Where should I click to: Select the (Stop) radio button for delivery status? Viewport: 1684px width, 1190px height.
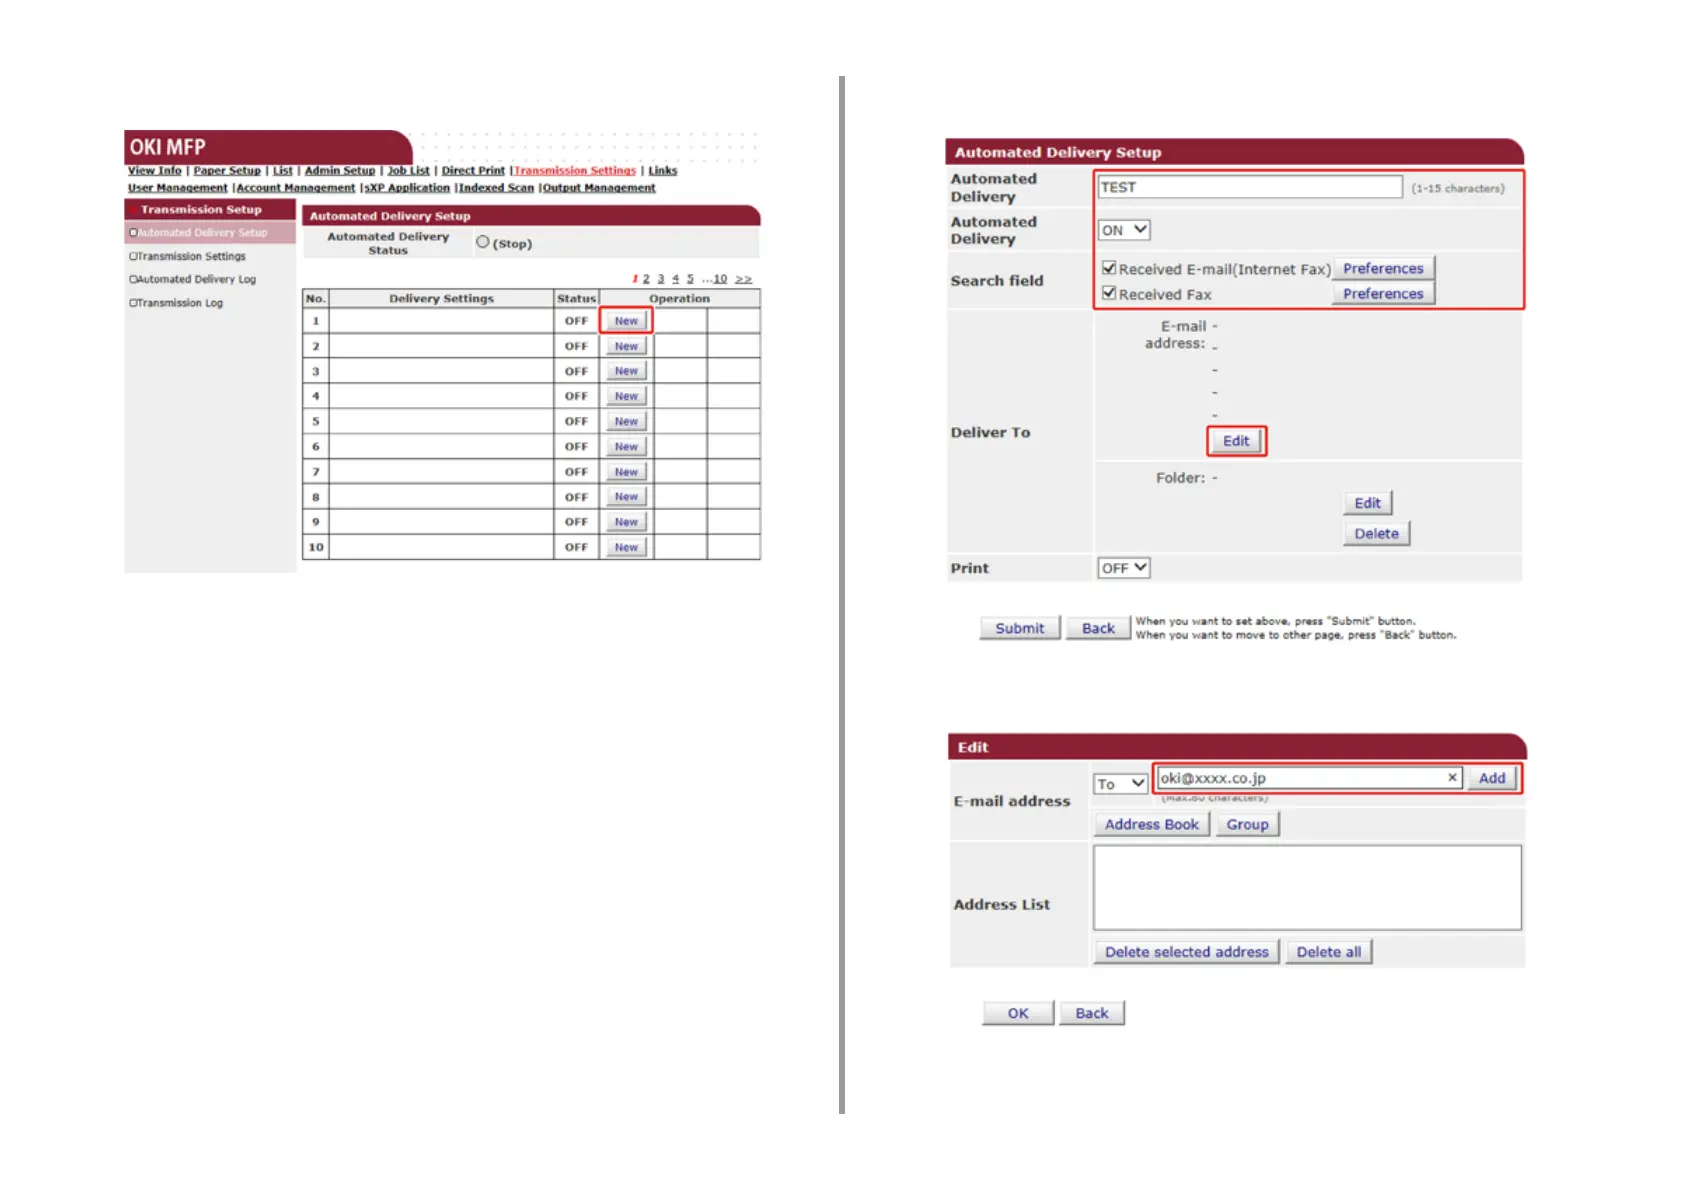(483, 242)
